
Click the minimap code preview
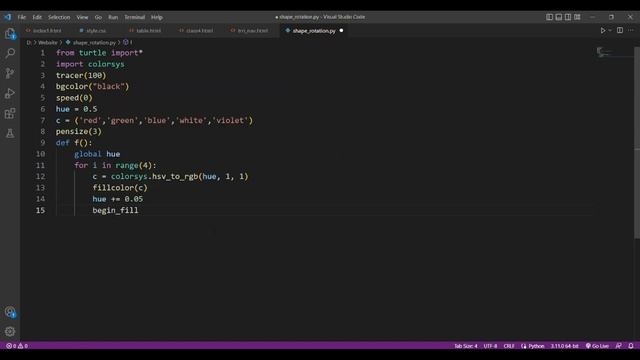[604, 52]
